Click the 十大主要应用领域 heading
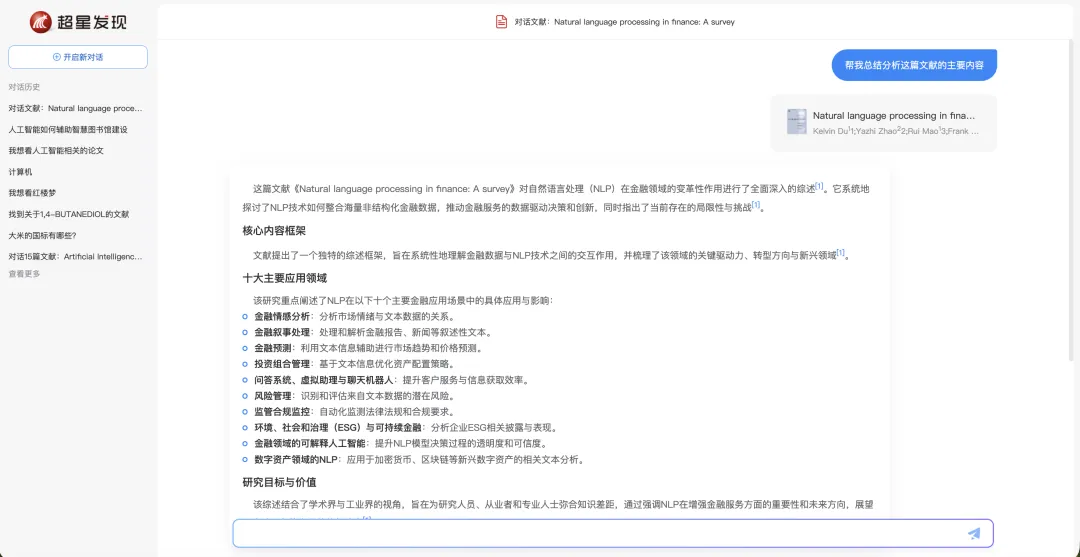This screenshot has width=1080, height=557. (x=284, y=278)
